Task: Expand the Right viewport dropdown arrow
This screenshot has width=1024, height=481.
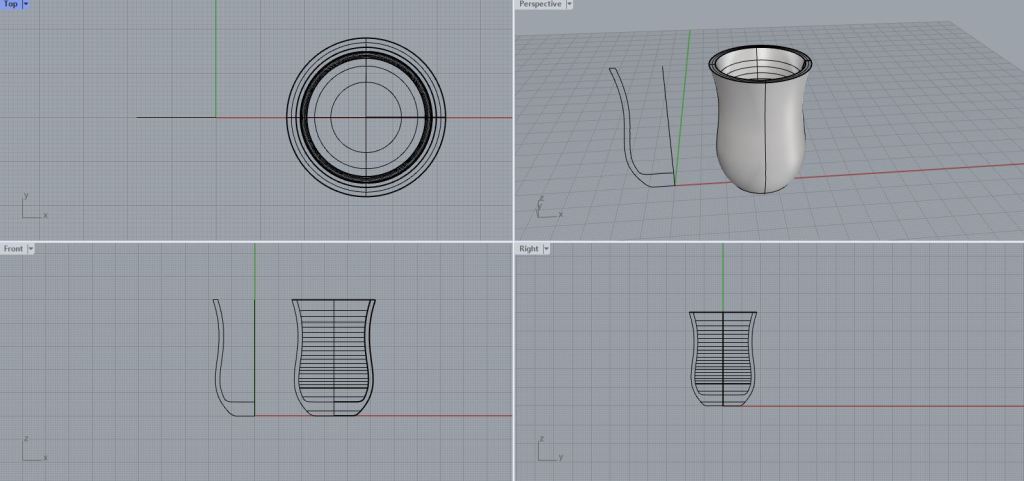Action: 547,248
